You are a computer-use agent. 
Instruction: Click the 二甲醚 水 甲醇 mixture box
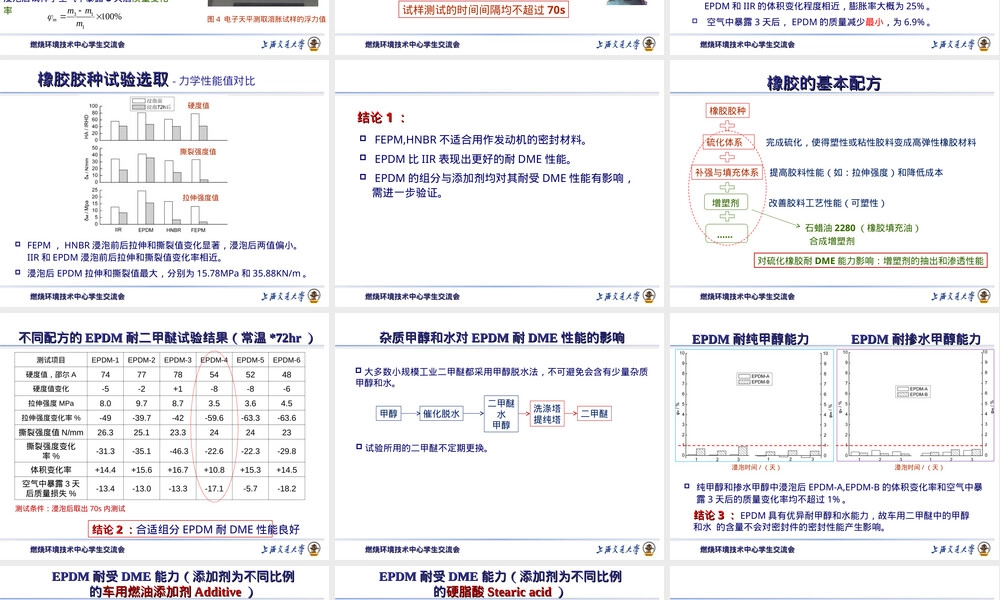tap(501, 414)
